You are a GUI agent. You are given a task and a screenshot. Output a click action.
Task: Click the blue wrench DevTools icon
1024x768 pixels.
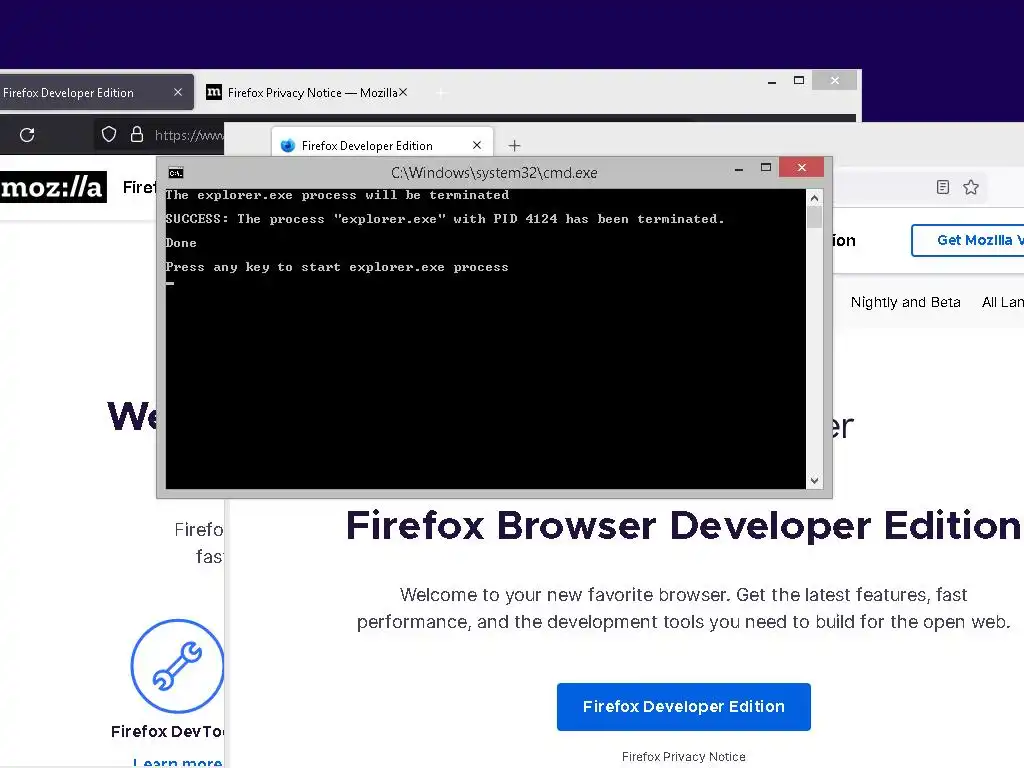(x=177, y=665)
